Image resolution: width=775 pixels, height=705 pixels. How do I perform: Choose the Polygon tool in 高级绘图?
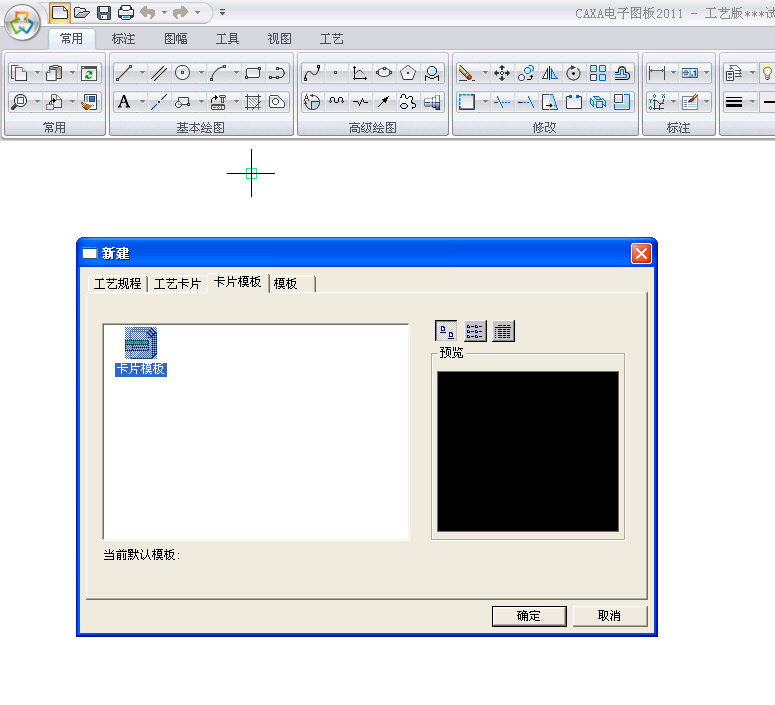click(x=408, y=73)
